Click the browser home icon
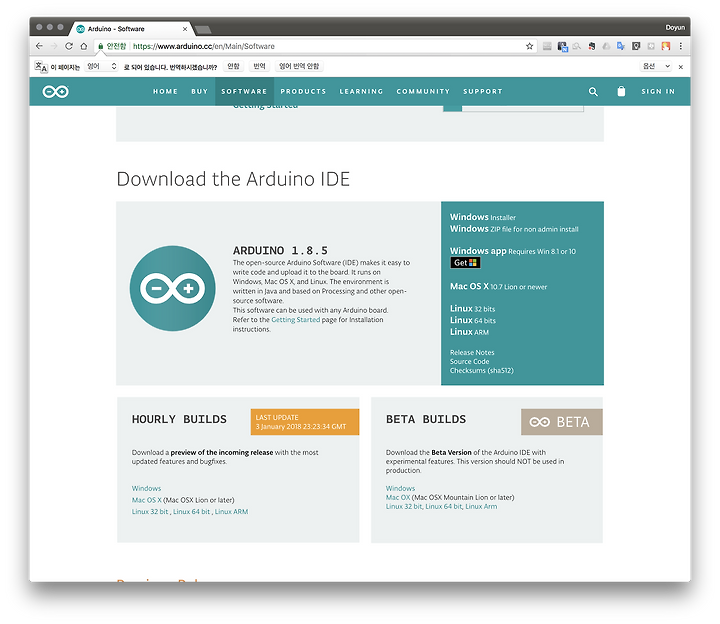The height and width of the screenshot is (624, 720). (84, 46)
